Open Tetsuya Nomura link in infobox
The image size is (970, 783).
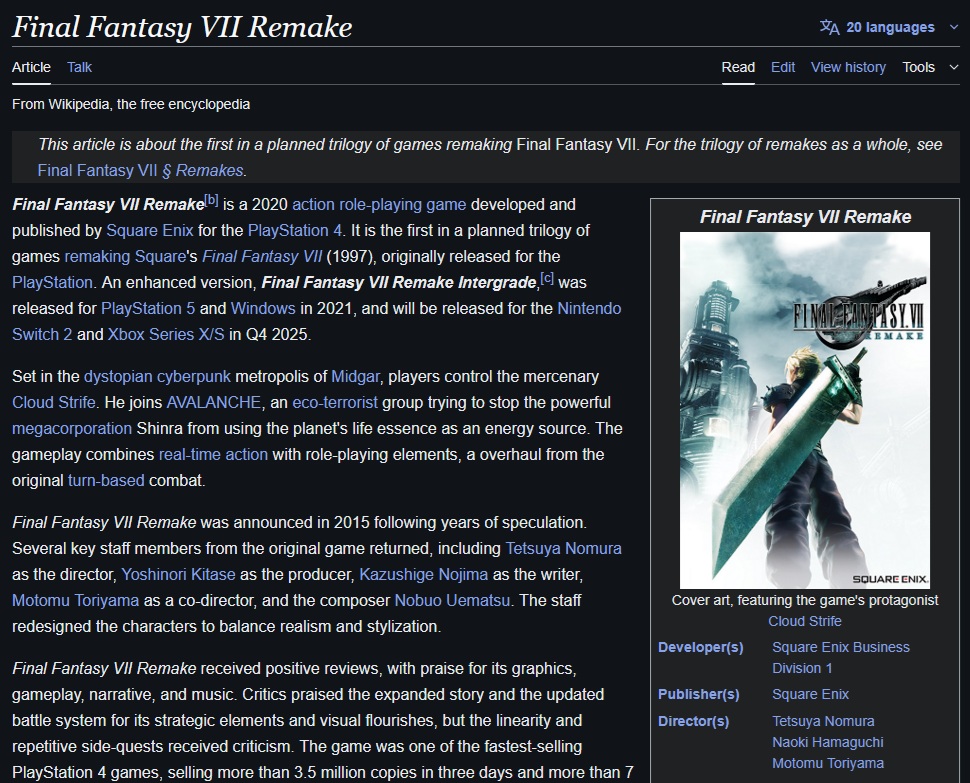click(823, 721)
